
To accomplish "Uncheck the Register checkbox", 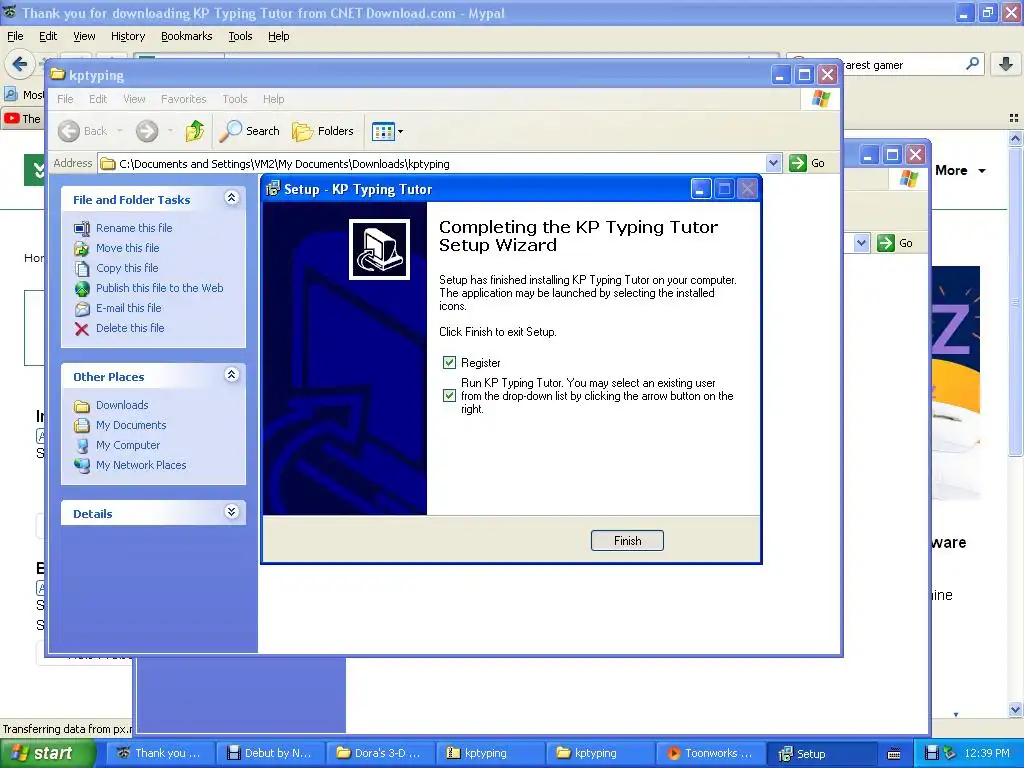I will [x=449, y=362].
